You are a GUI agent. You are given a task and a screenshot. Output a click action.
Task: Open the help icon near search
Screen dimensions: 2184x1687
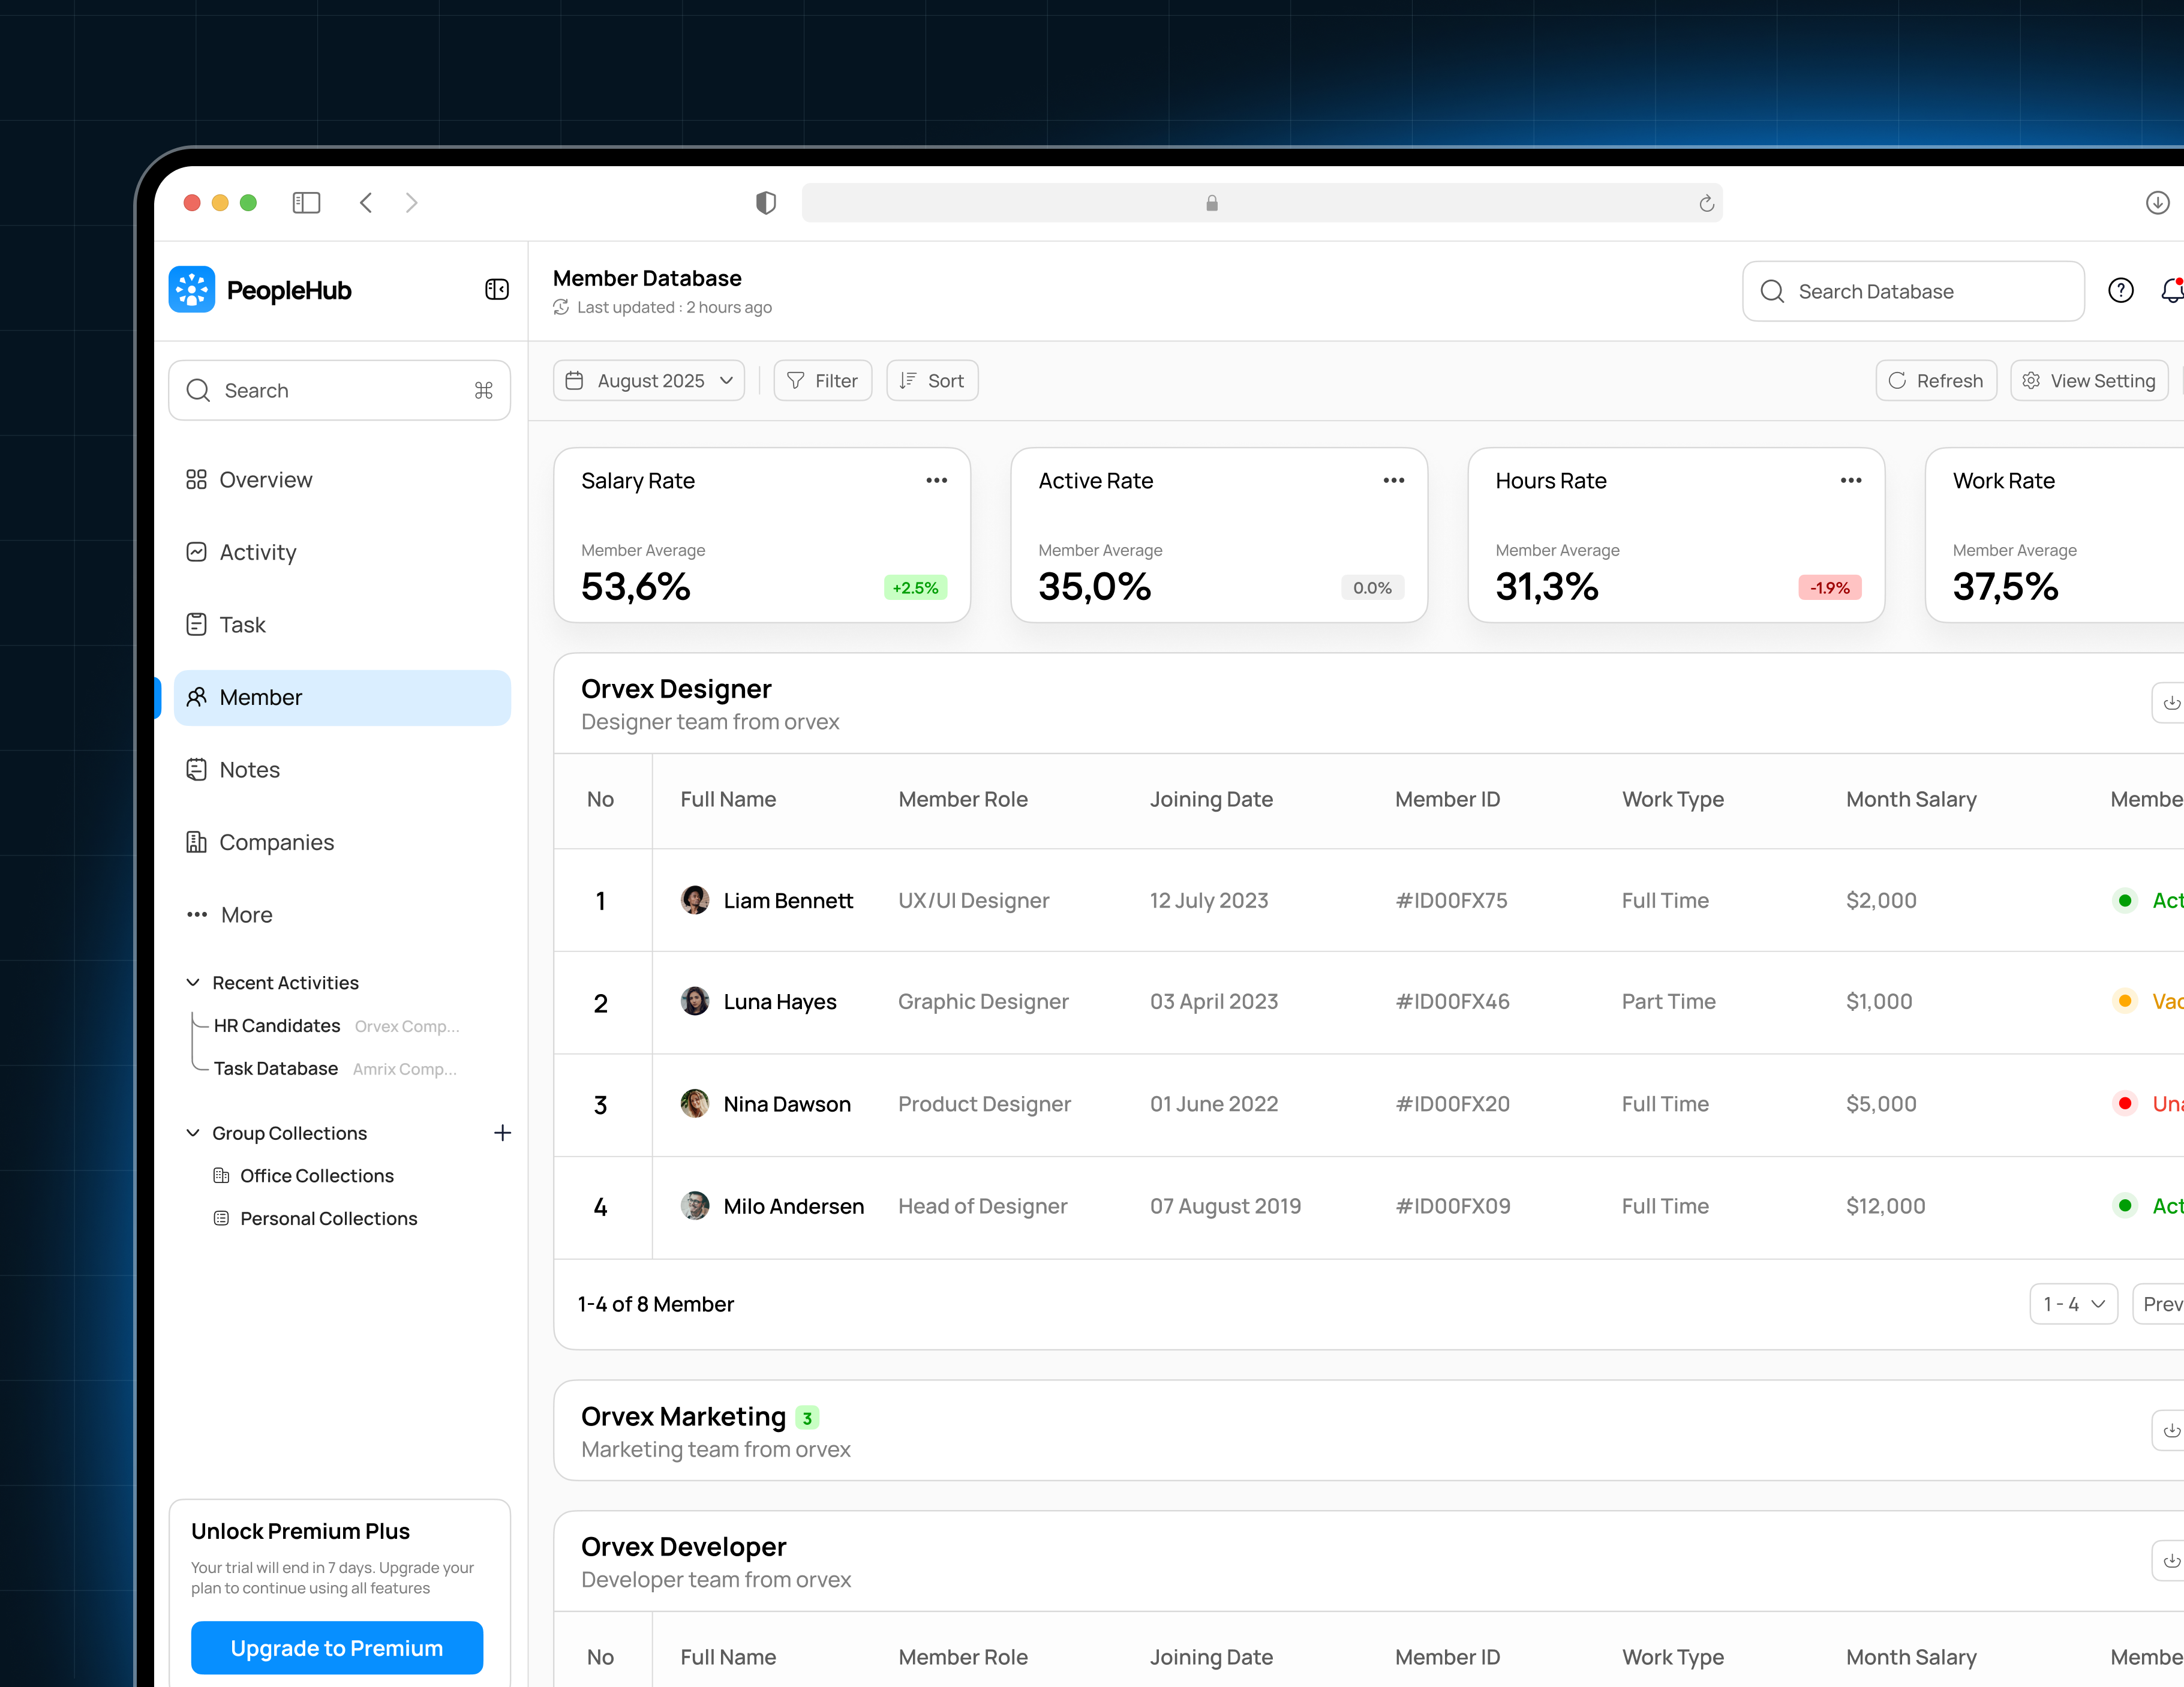(2120, 290)
